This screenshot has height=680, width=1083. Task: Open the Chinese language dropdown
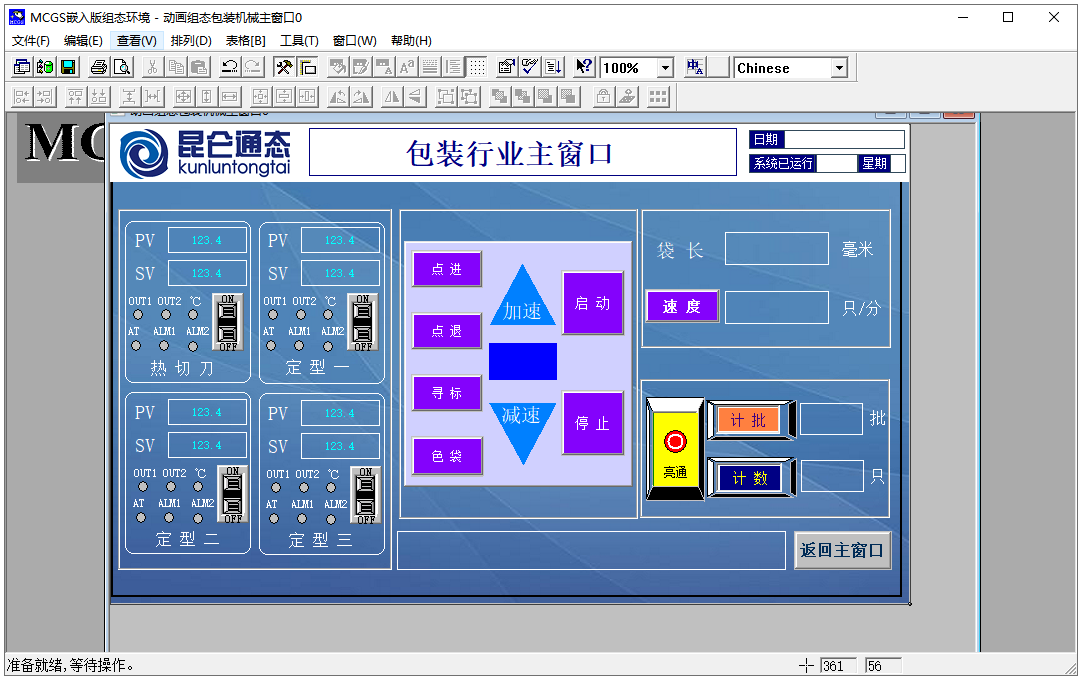tap(839, 68)
